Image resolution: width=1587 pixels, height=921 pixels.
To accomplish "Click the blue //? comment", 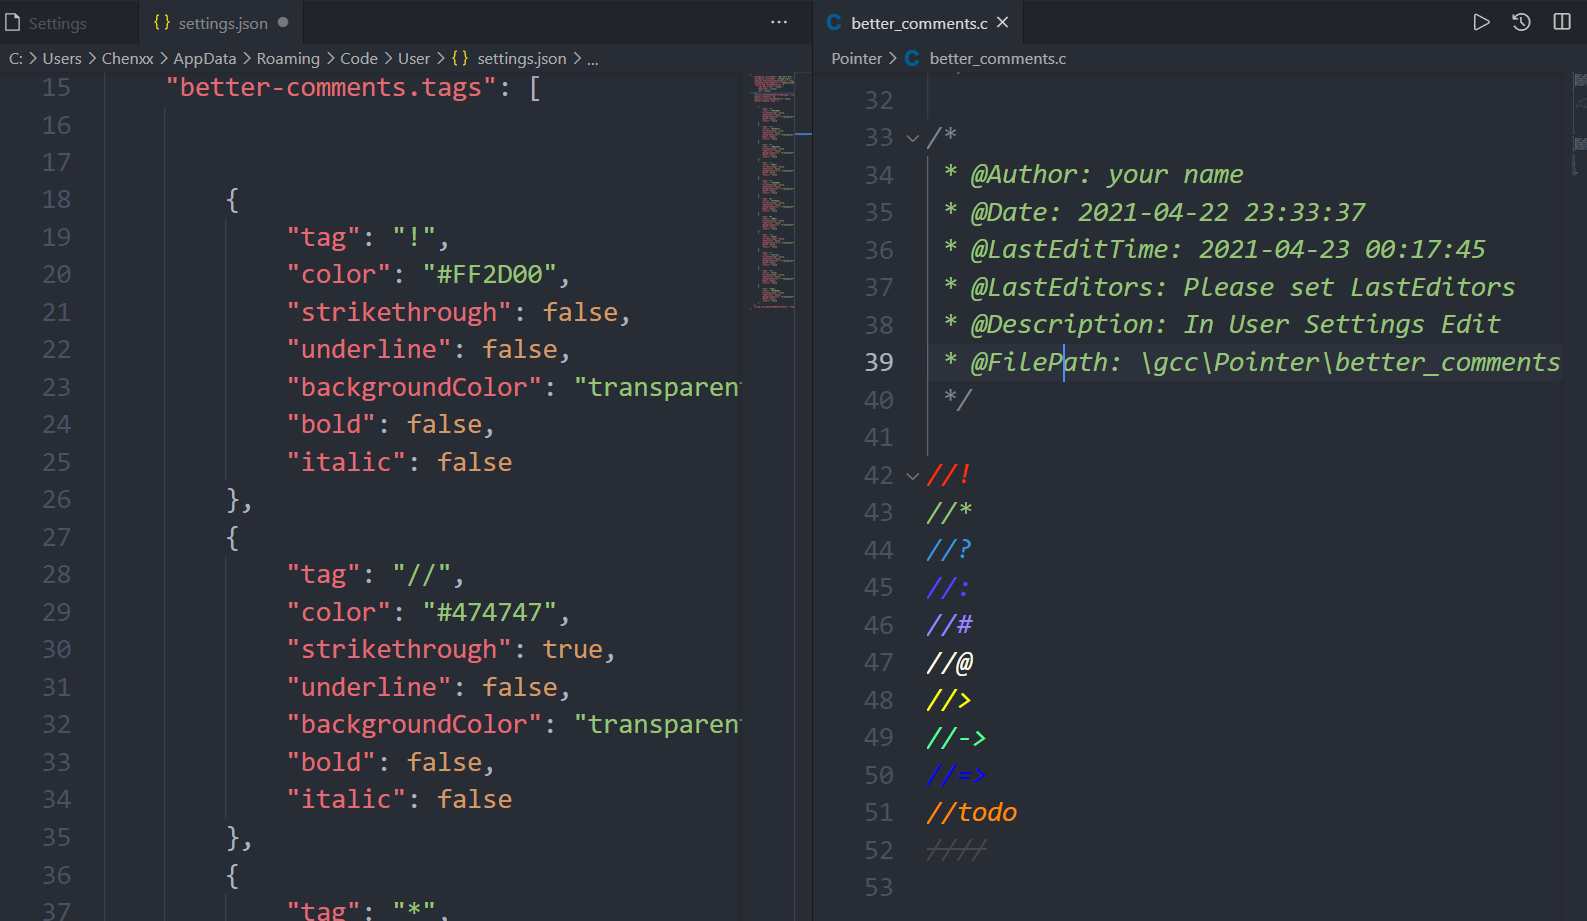I will [x=949, y=549].
